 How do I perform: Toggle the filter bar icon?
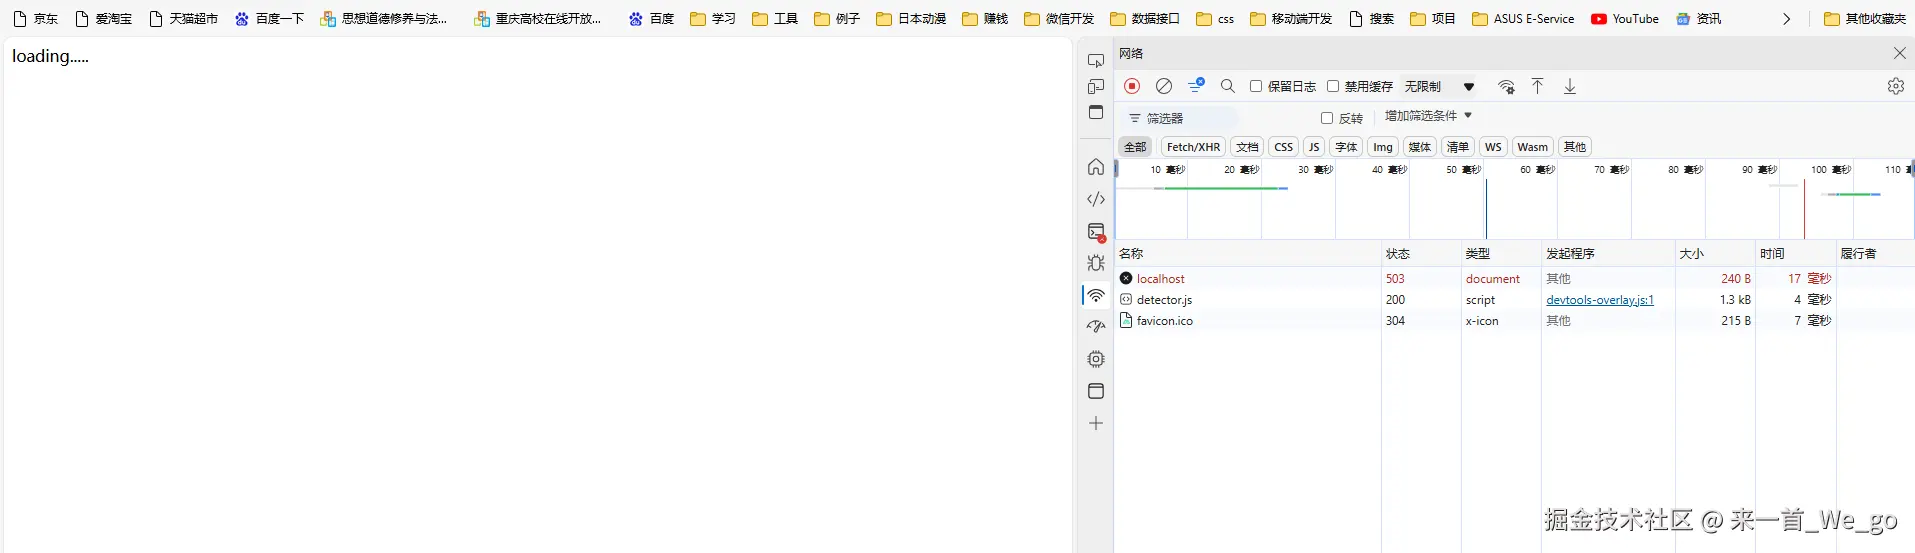[1196, 86]
